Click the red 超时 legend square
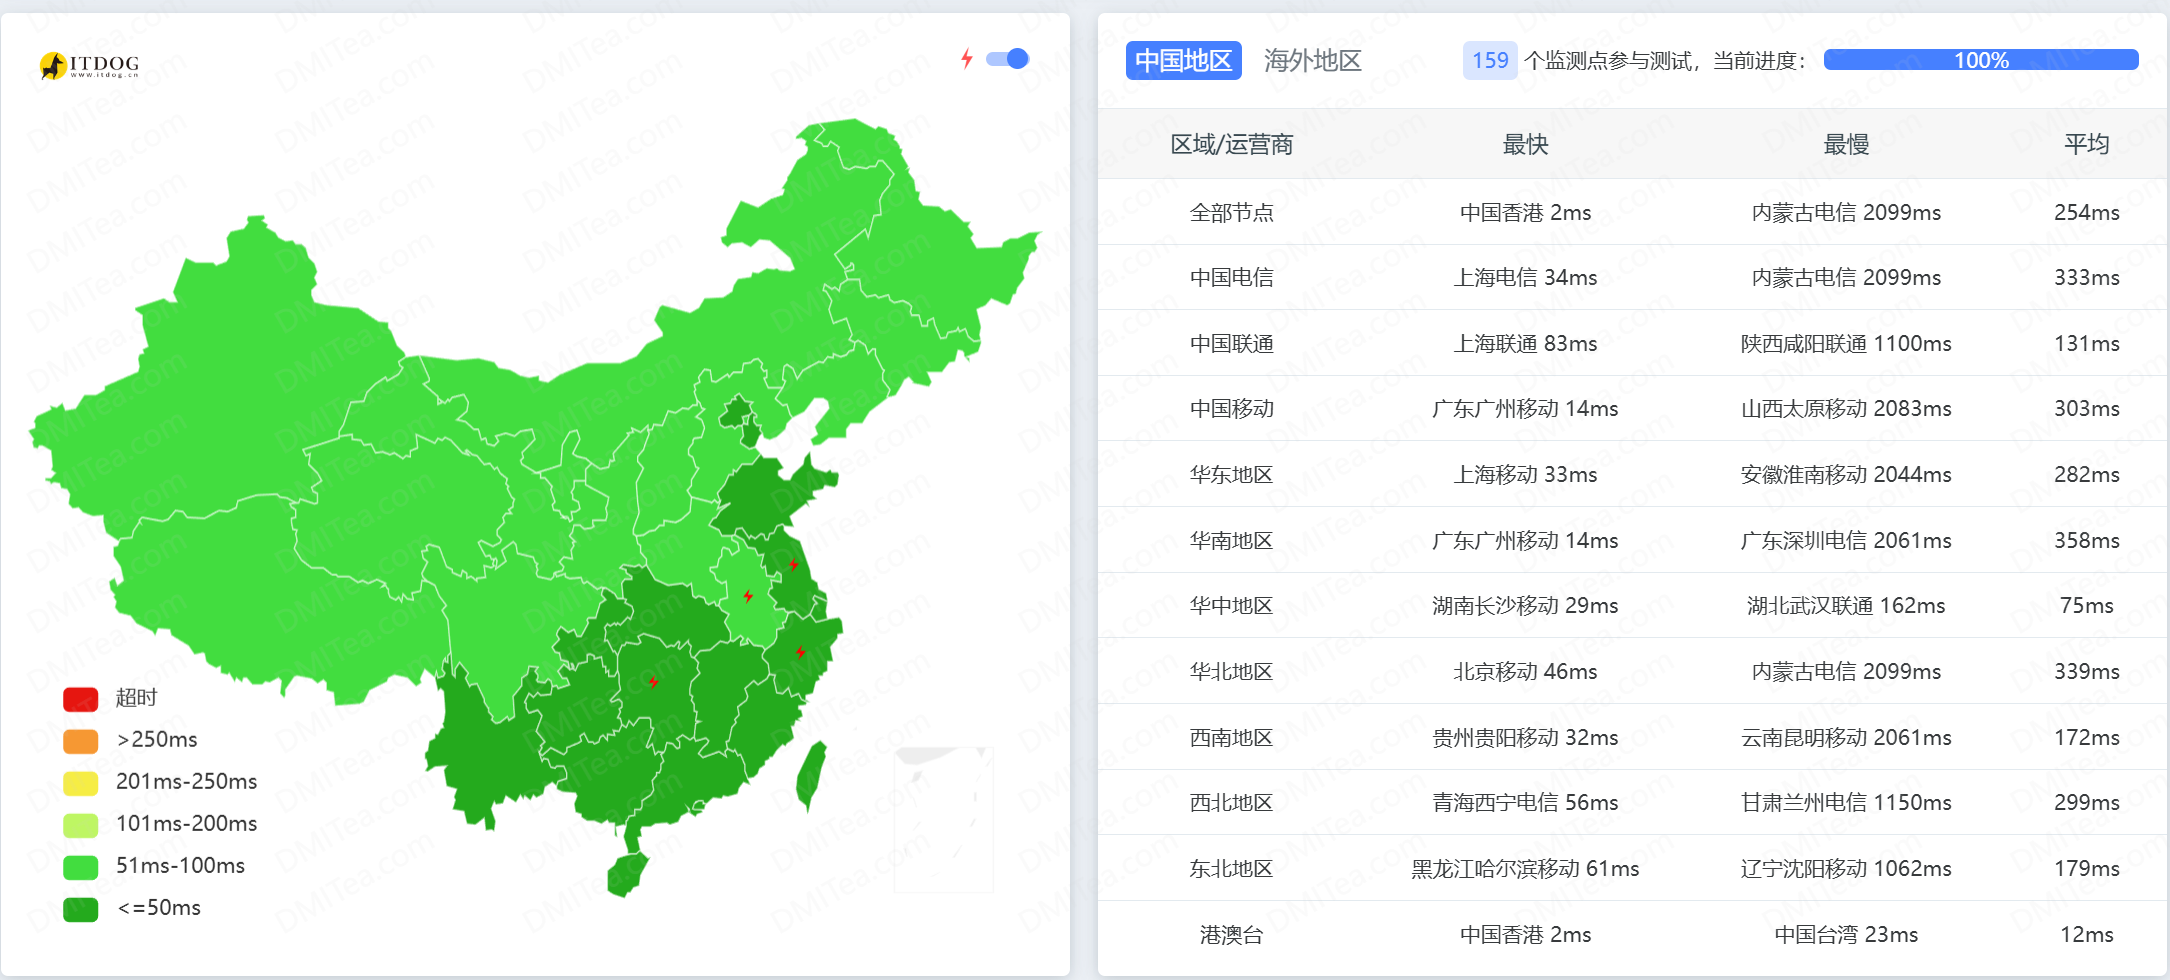The width and height of the screenshot is (2170, 980). pyautogui.click(x=80, y=698)
